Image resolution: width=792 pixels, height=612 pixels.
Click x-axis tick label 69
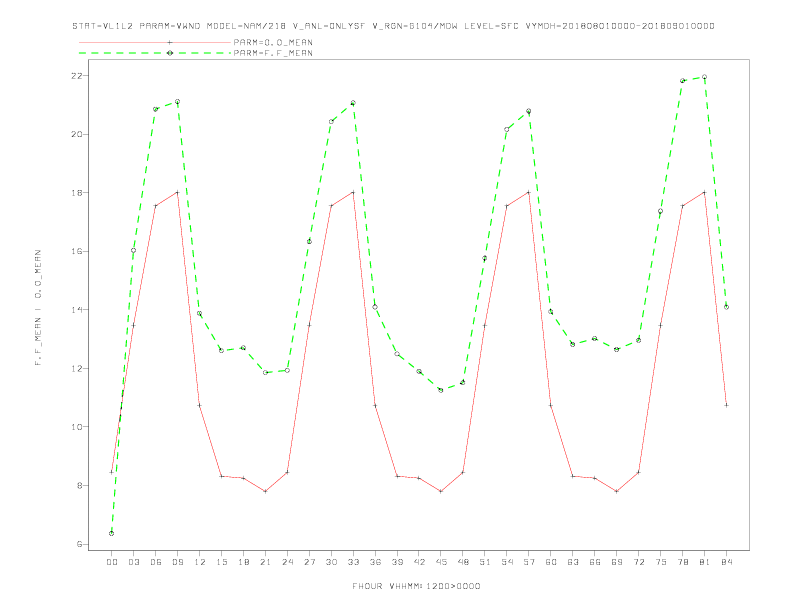pos(617,562)
